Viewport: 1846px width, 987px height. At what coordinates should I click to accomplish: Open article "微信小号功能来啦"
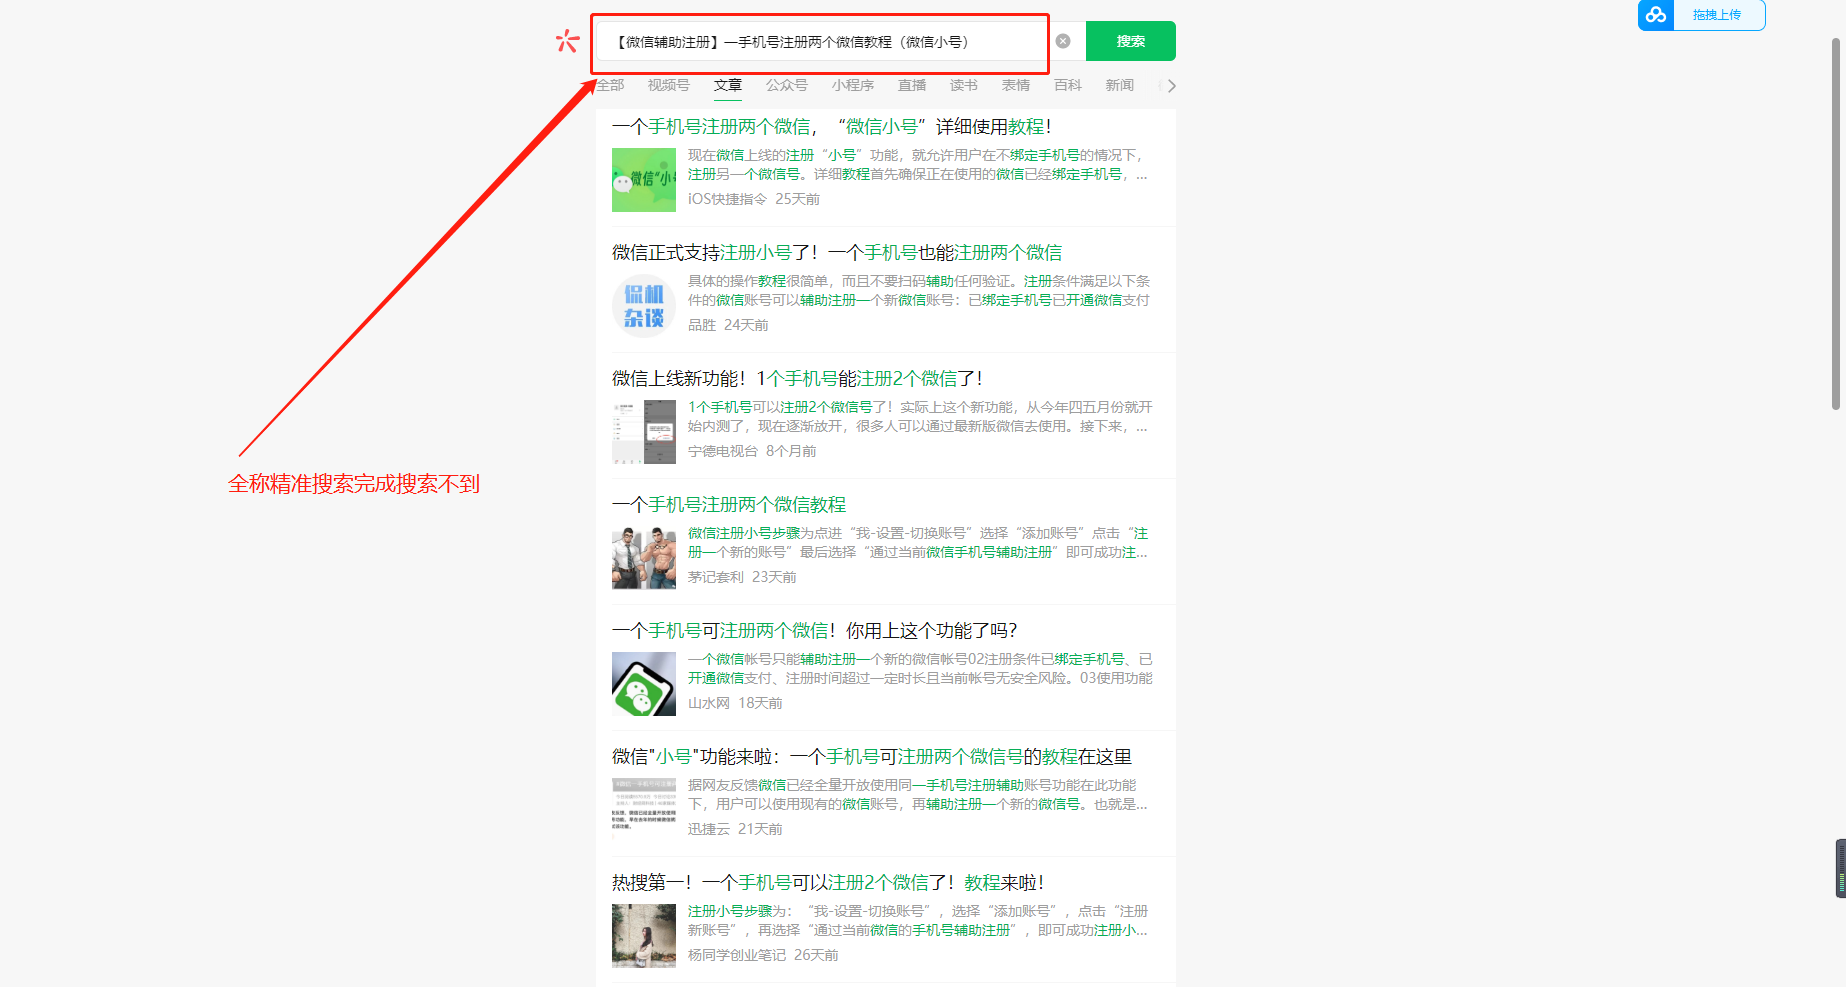click(x=872, y=757)
